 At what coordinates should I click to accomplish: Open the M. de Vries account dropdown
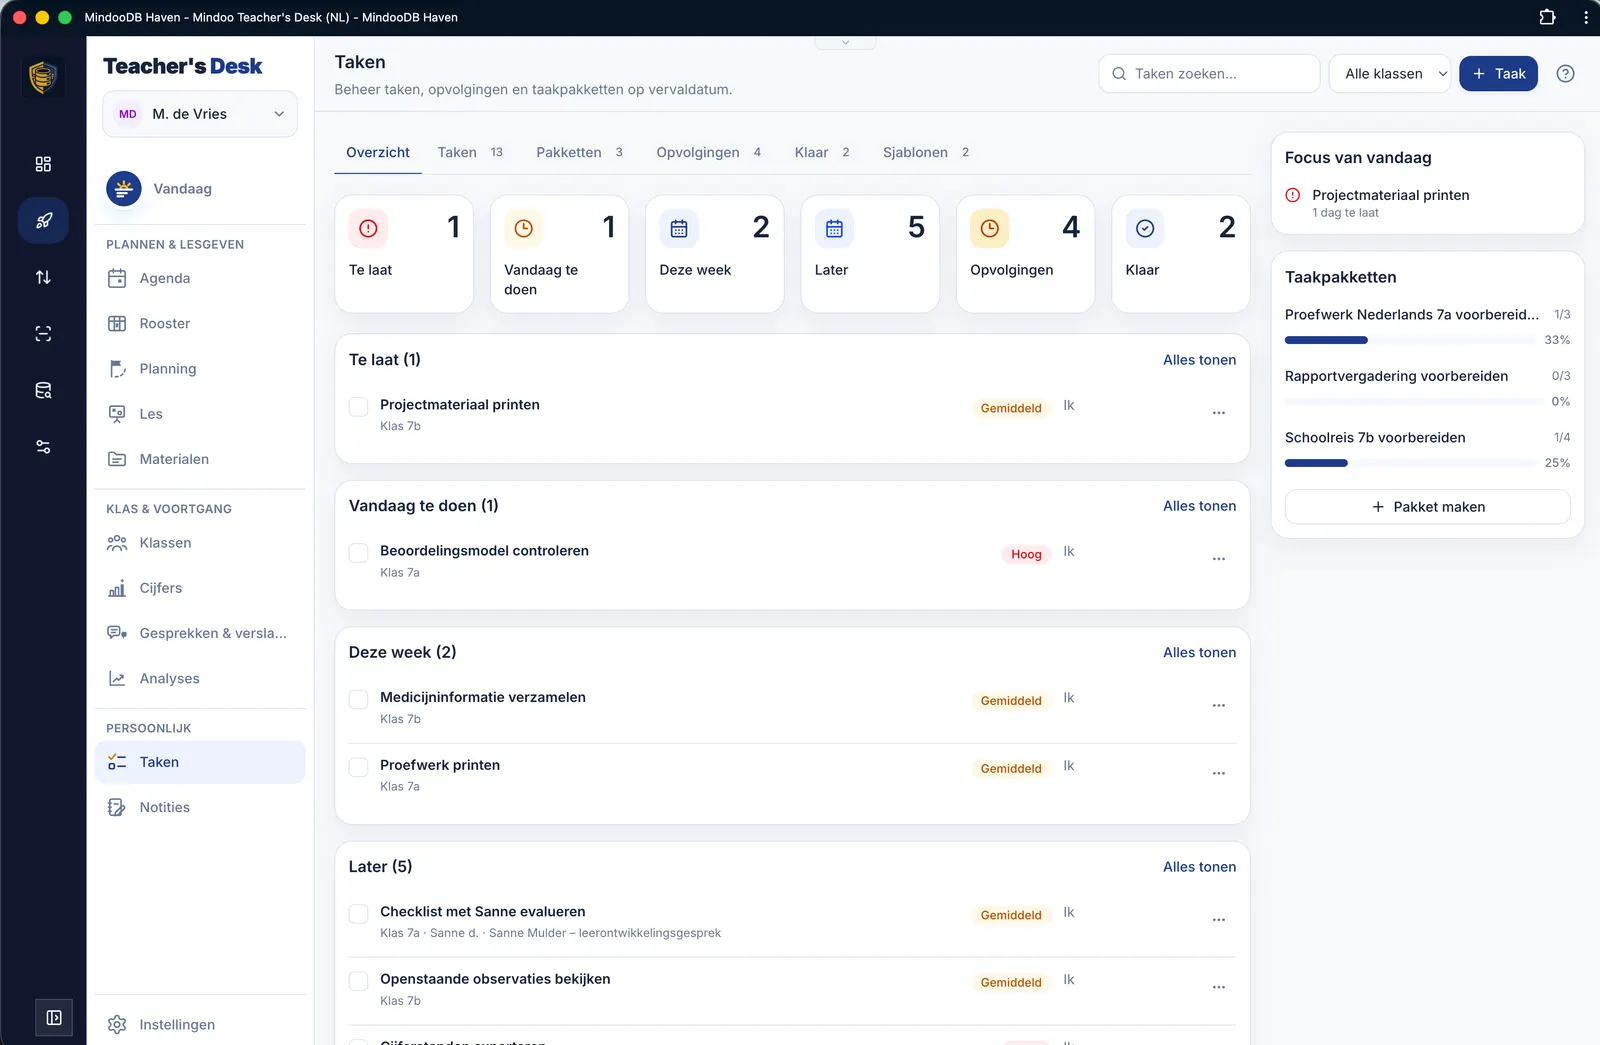click(x=200, y=114)
